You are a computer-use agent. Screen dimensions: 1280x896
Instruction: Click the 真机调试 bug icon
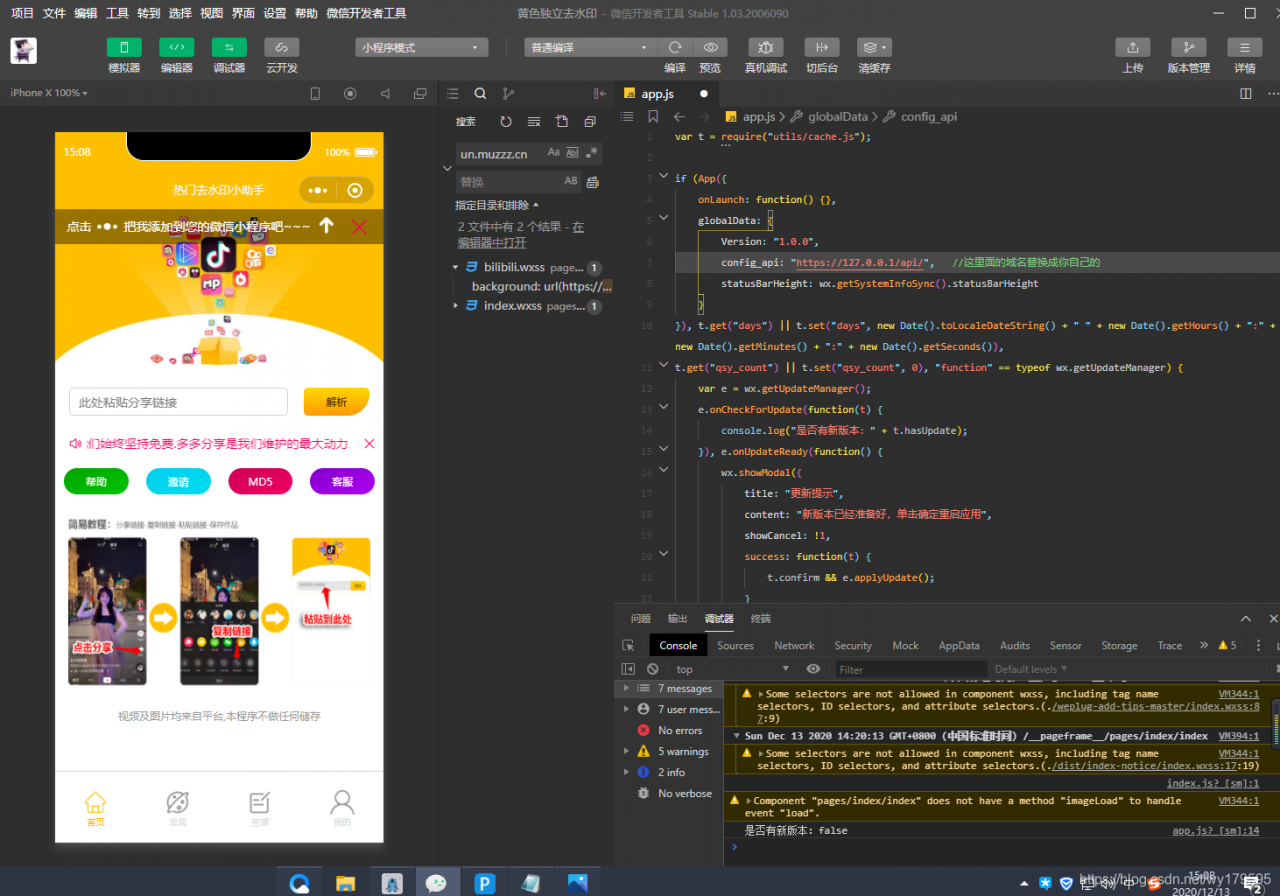tap(765, 48)
